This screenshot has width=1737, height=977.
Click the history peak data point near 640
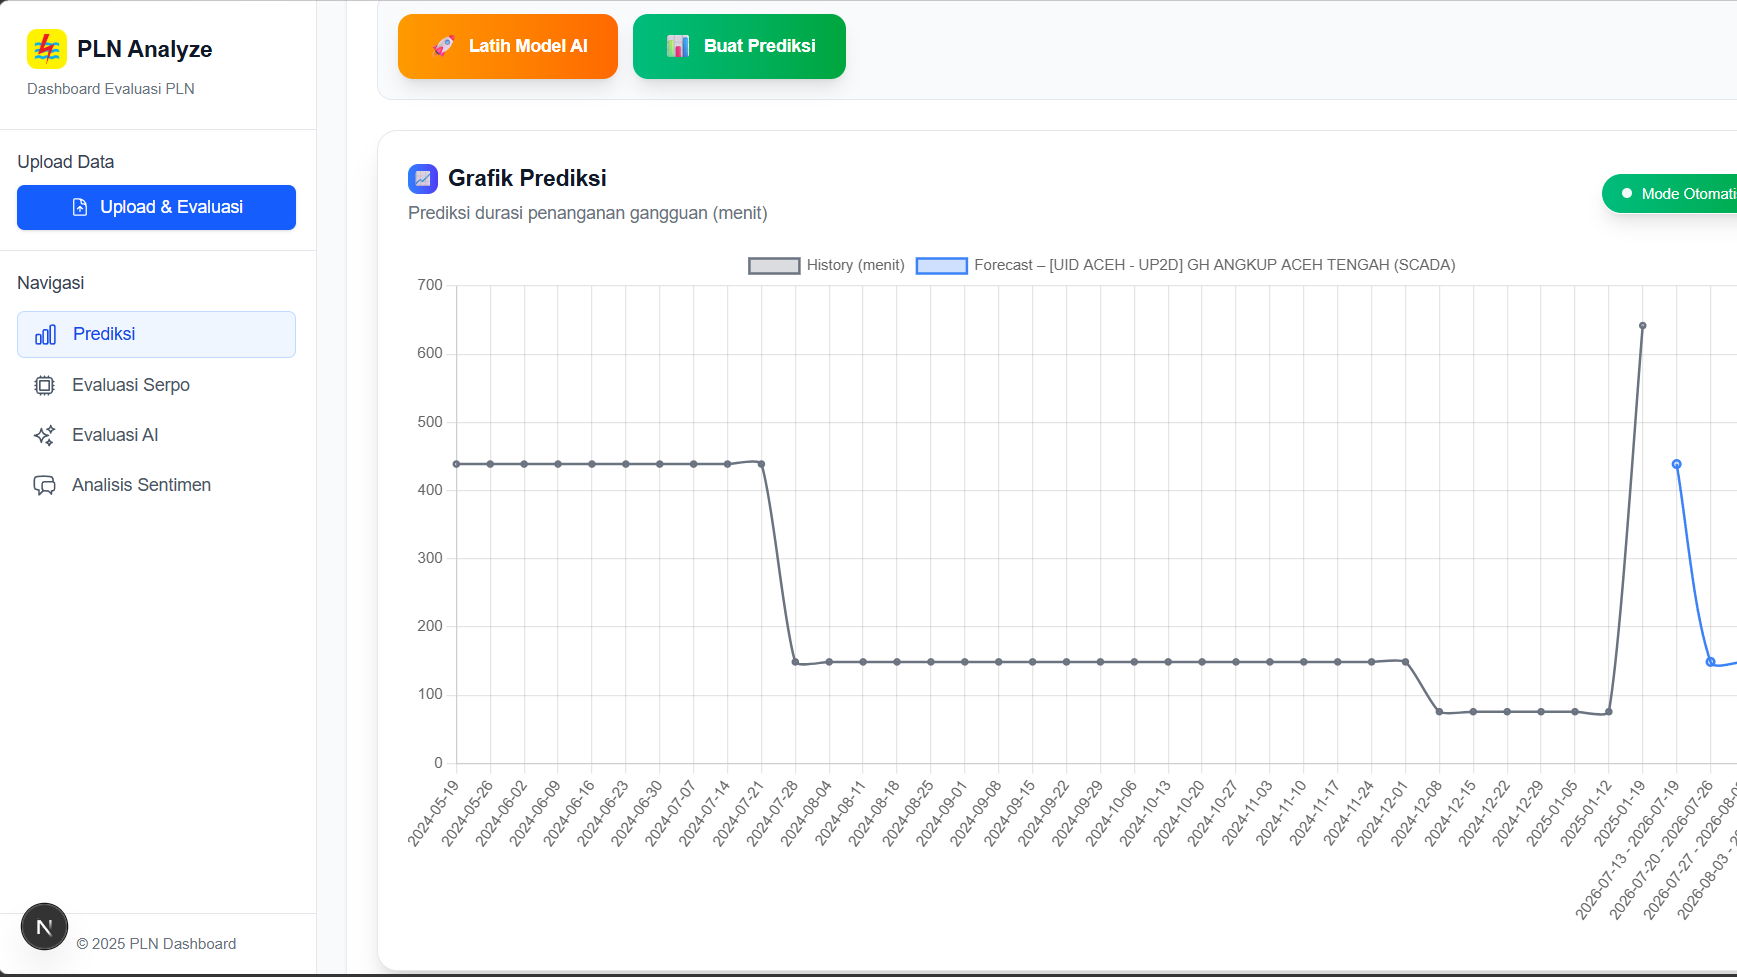(x=1642, y=326)
